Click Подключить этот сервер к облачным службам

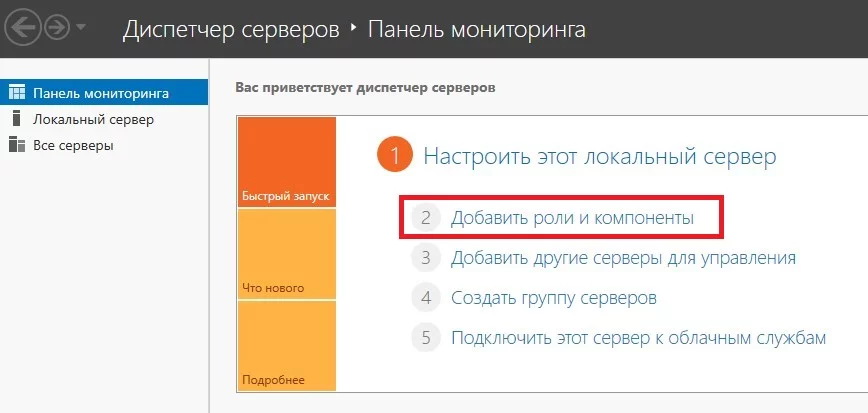pyautogui.click(x=638, y=338)
